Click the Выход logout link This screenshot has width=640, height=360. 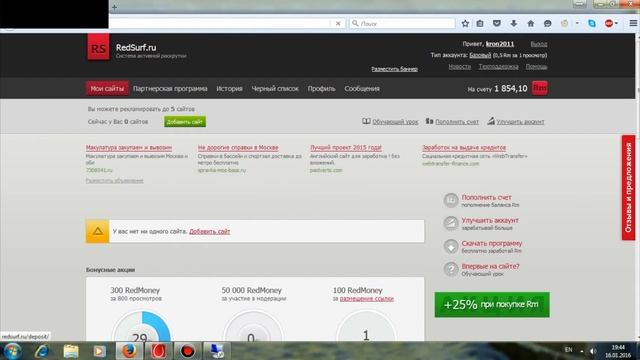[539, 44]
